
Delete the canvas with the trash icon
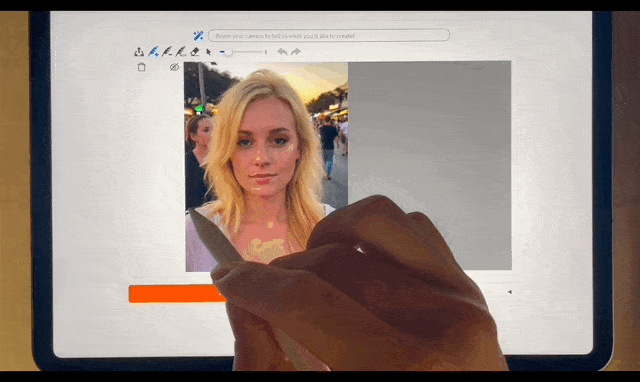142,67
